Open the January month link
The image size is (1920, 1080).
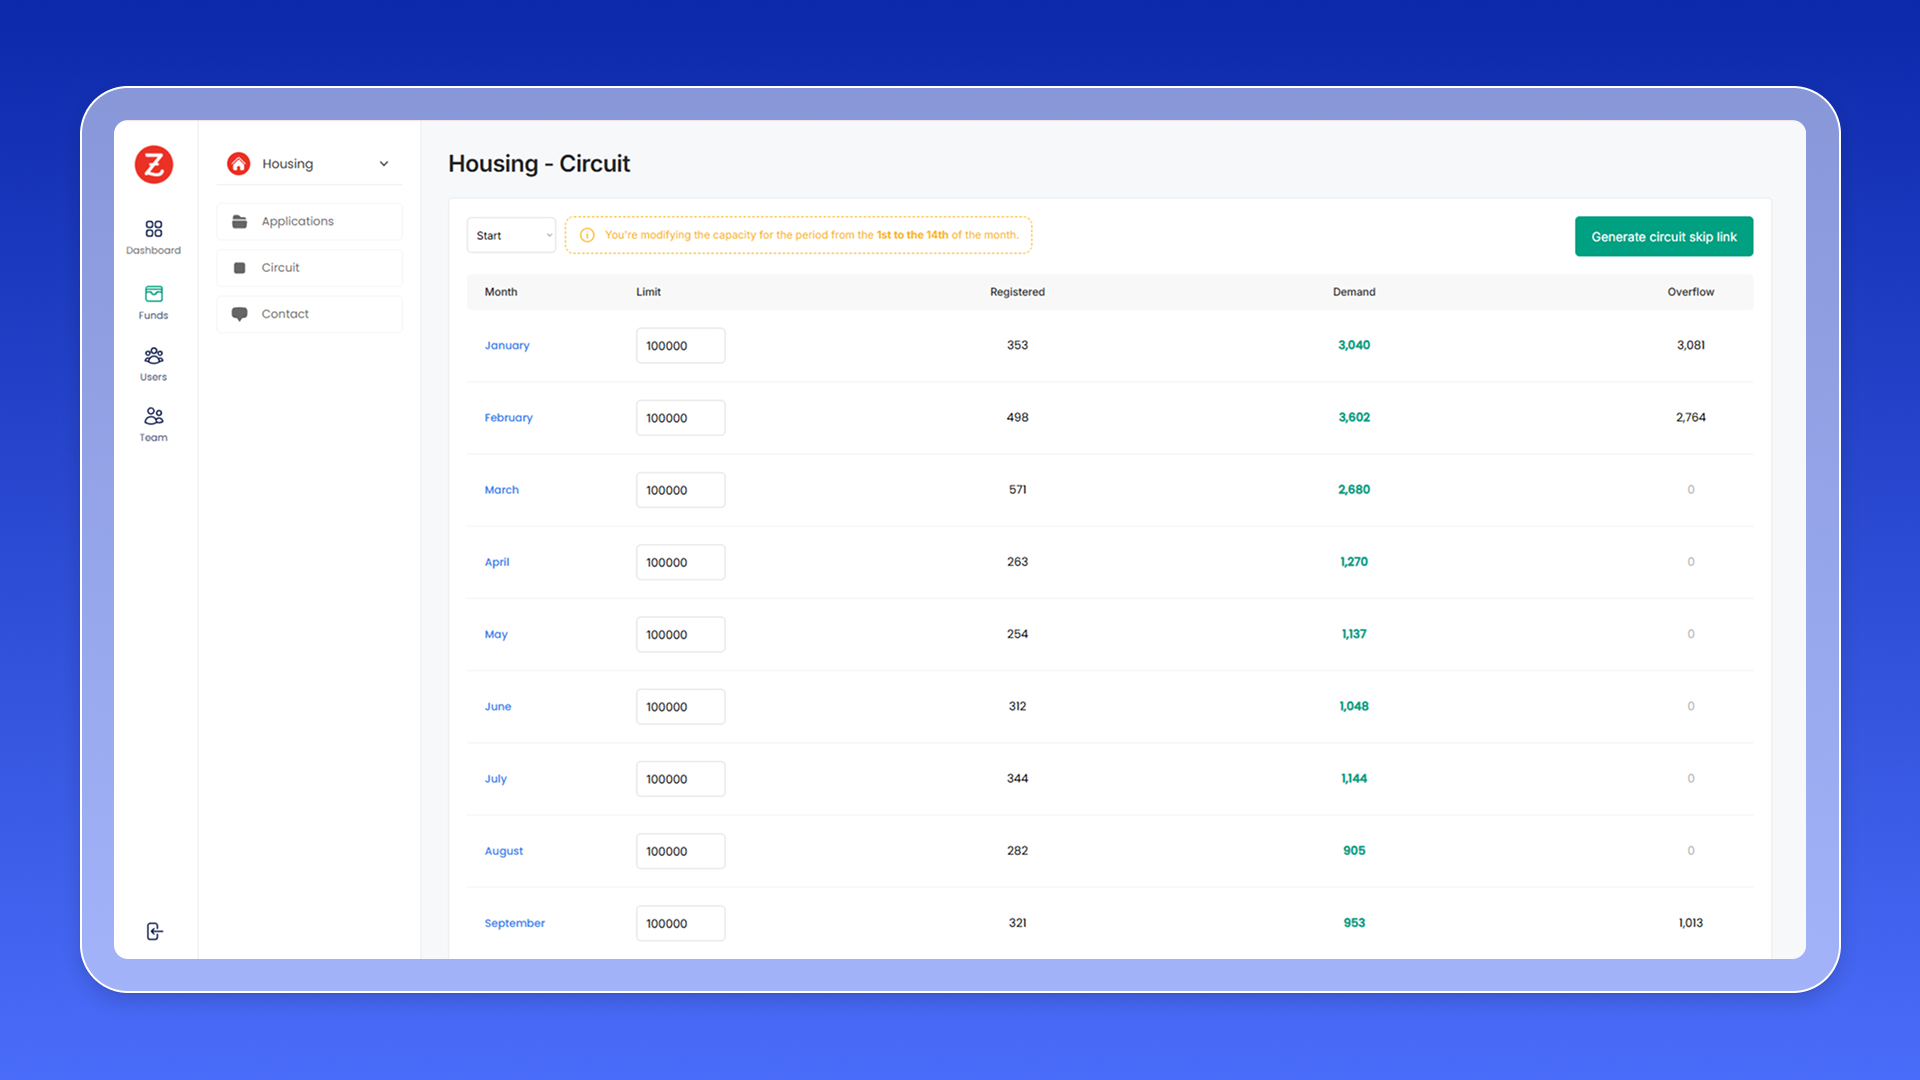[x=507, y=346]
